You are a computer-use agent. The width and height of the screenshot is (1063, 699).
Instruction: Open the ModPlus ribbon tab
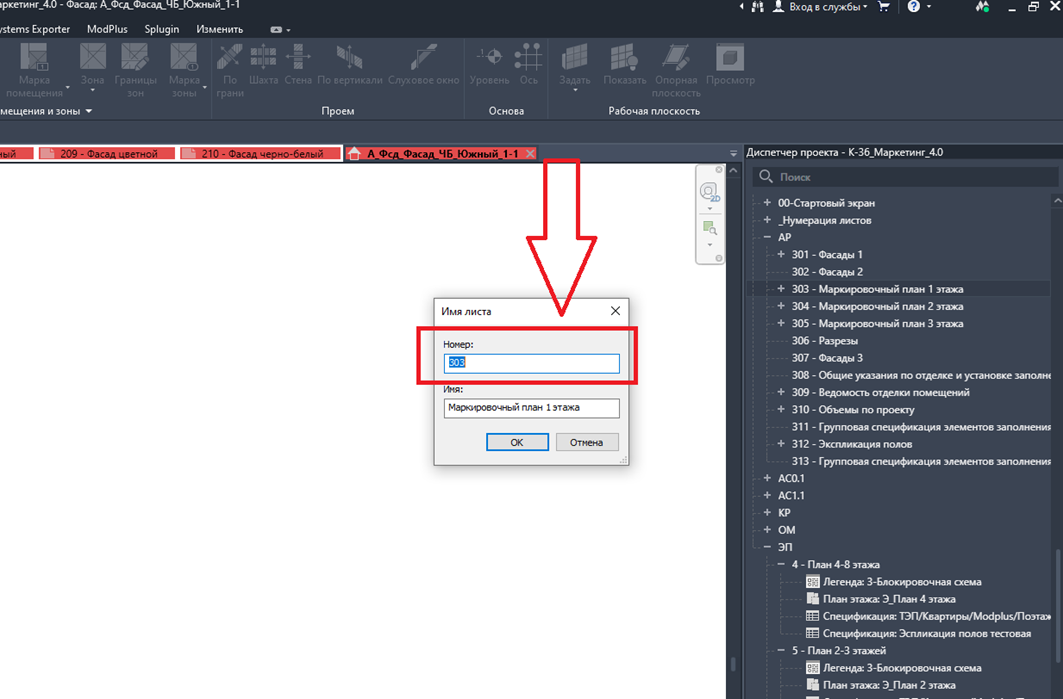pos(107,29)
